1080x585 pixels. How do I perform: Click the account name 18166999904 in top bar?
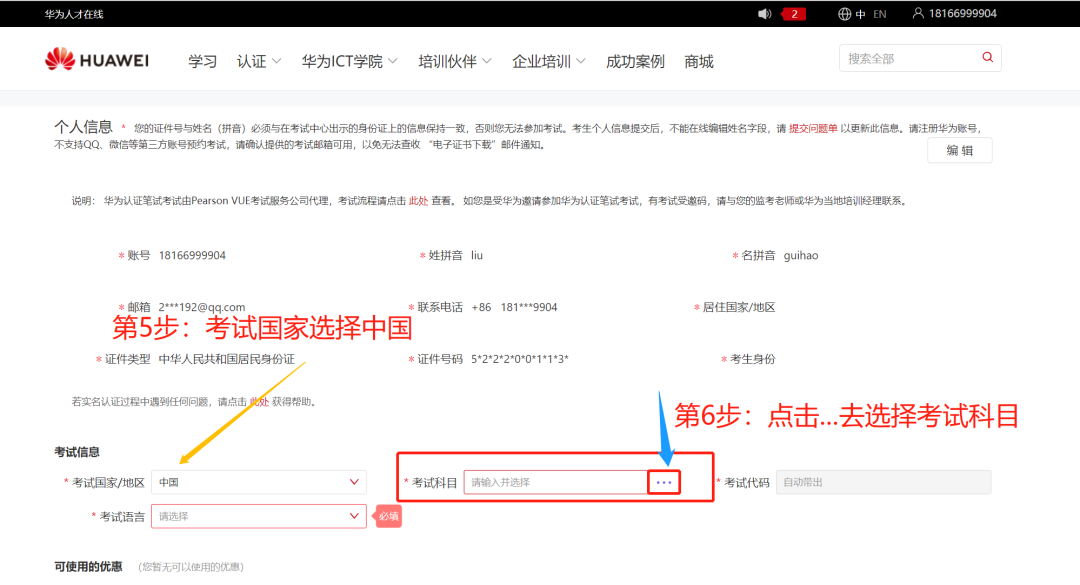(962, 14)
